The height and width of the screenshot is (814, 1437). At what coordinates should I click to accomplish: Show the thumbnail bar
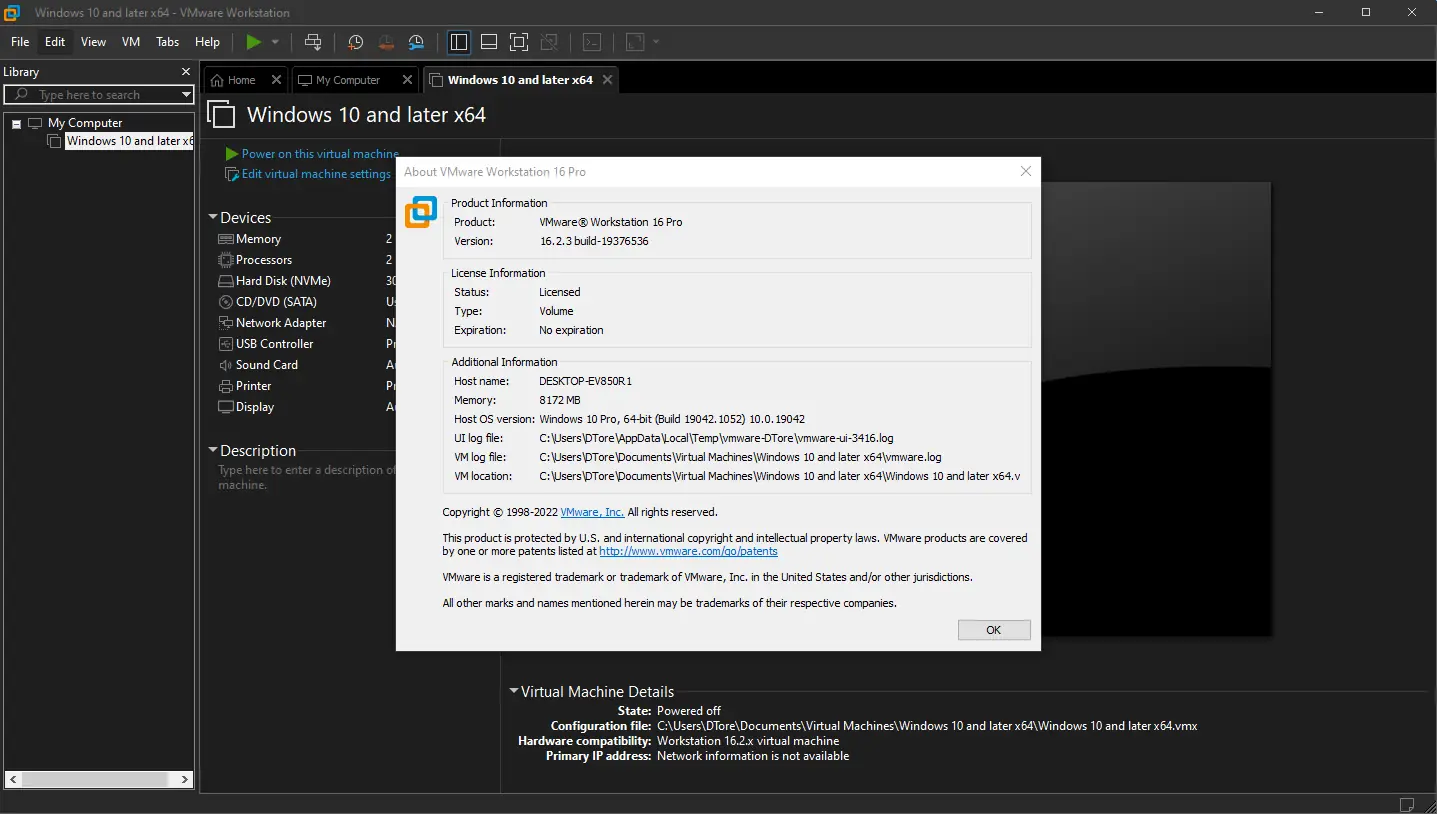(489, 42)
